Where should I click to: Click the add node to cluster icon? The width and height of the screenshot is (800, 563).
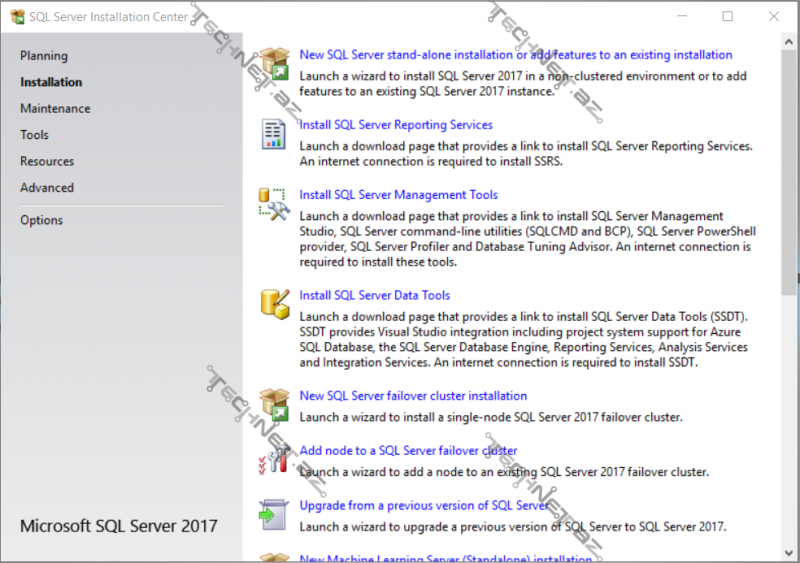point(273,459)
